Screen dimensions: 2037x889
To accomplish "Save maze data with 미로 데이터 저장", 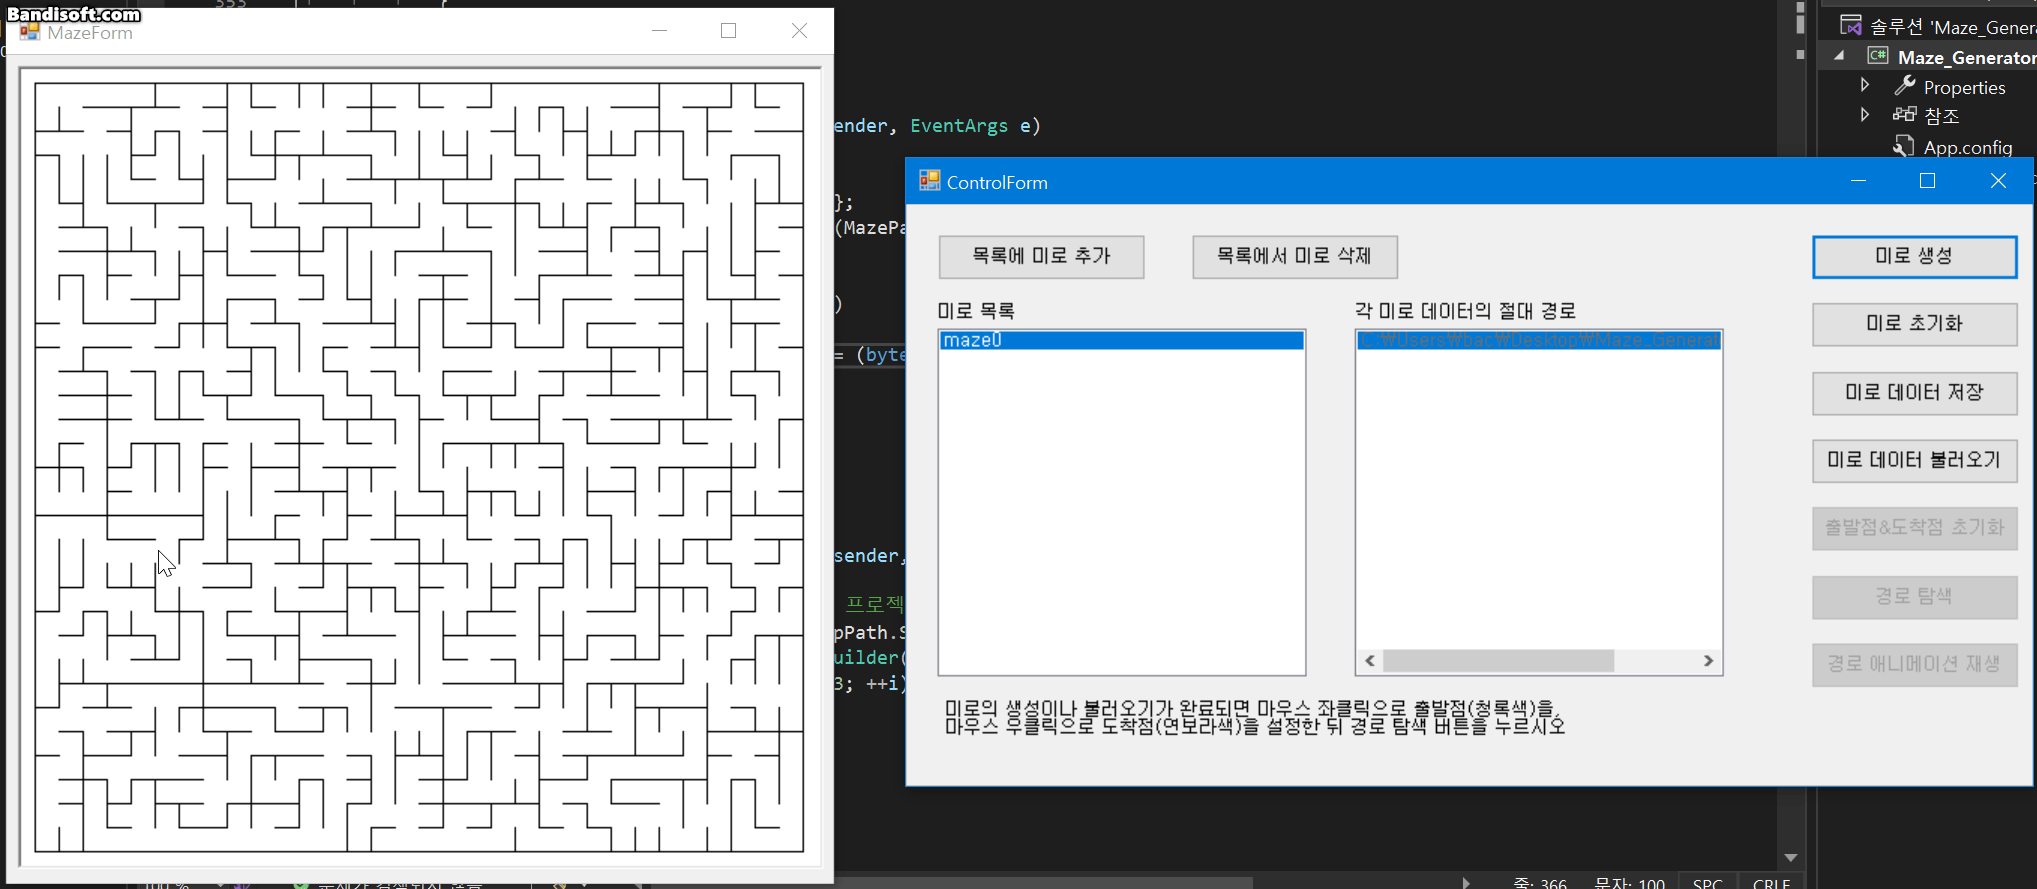I will (1914, 393).
